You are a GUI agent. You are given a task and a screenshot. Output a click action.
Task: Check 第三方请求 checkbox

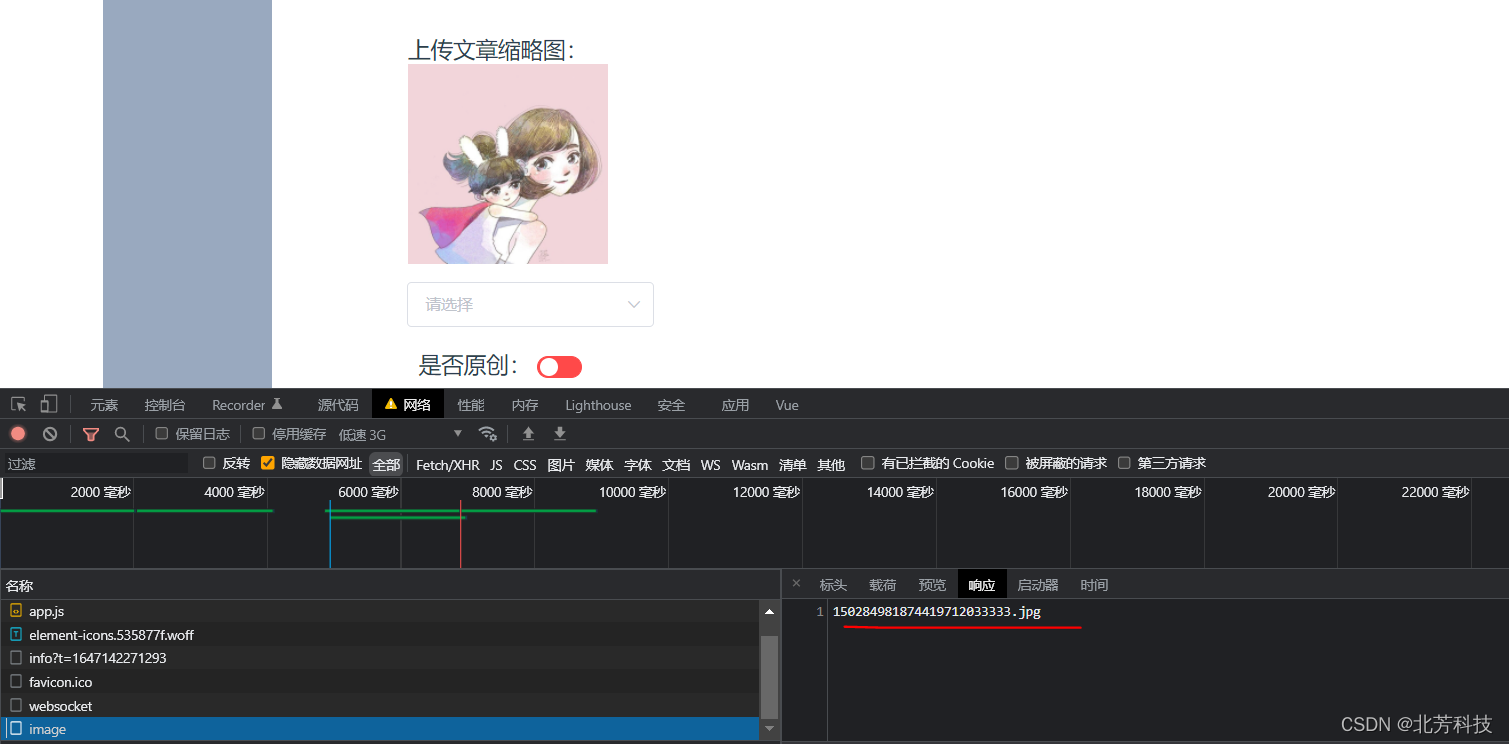[x=1124, y=463]
